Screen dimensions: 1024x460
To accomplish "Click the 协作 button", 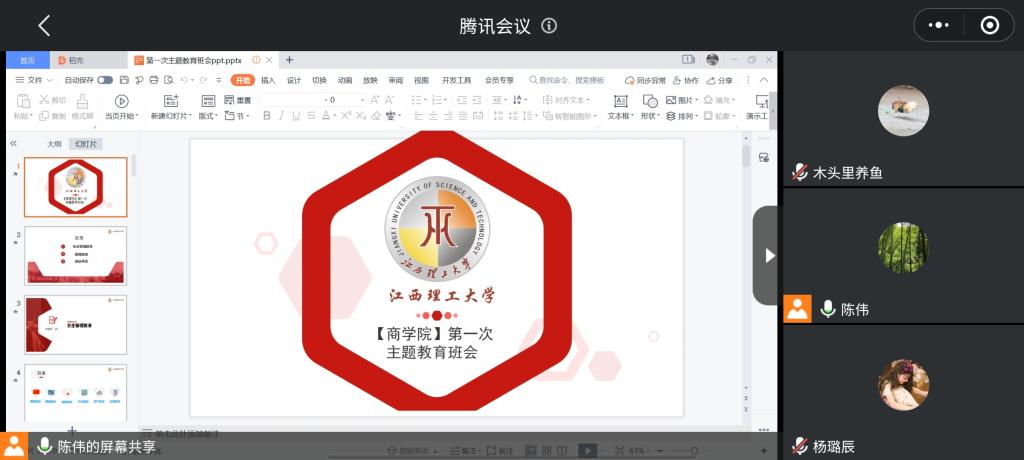I will click(x=686, y=80).
